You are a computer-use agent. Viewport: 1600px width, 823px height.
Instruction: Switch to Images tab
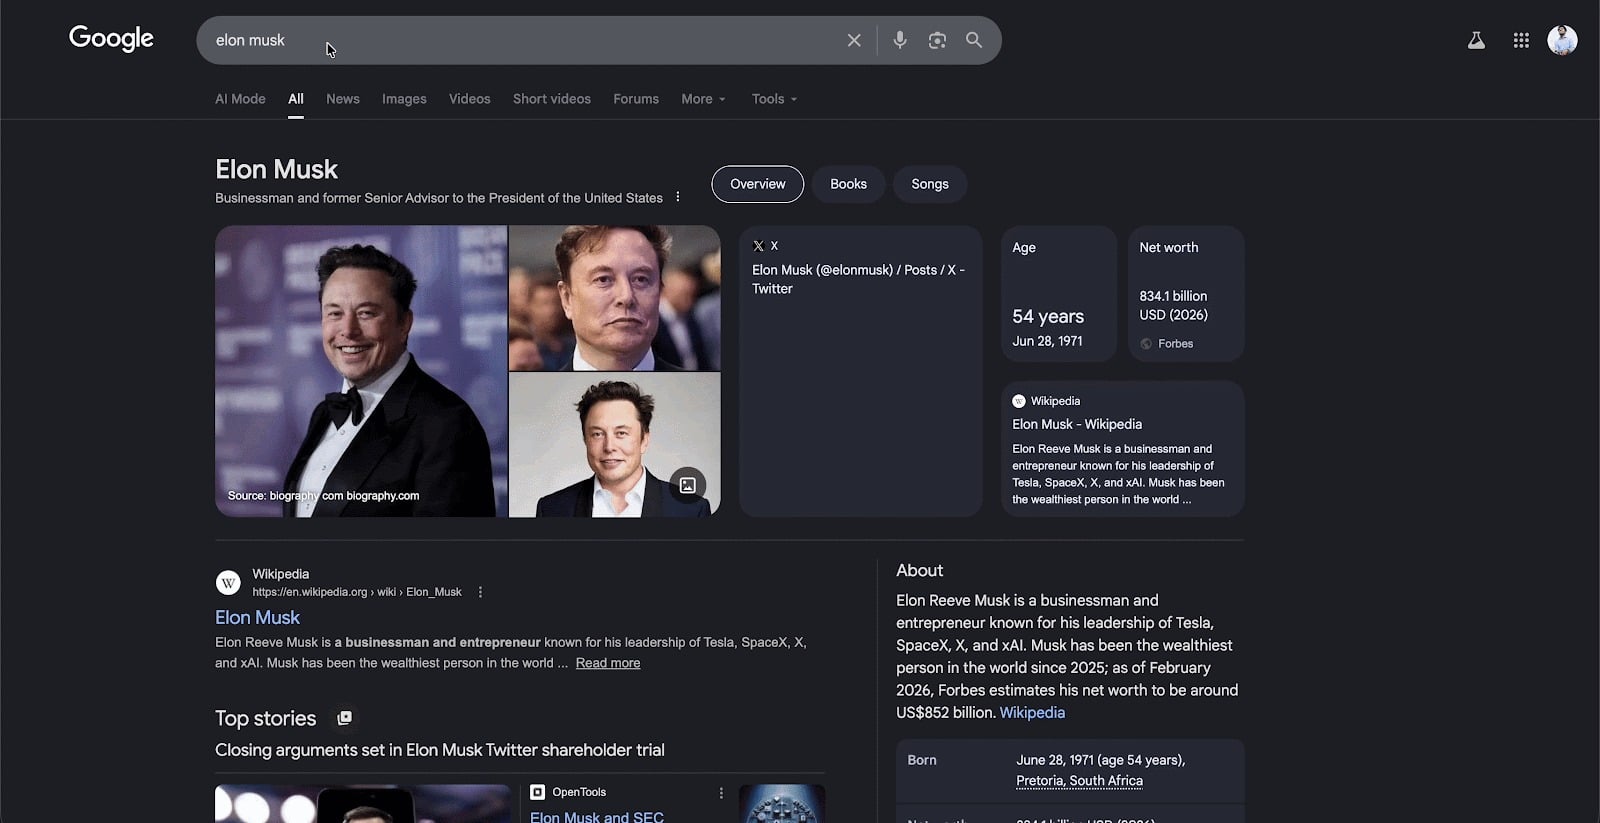[x=404, y=99]
